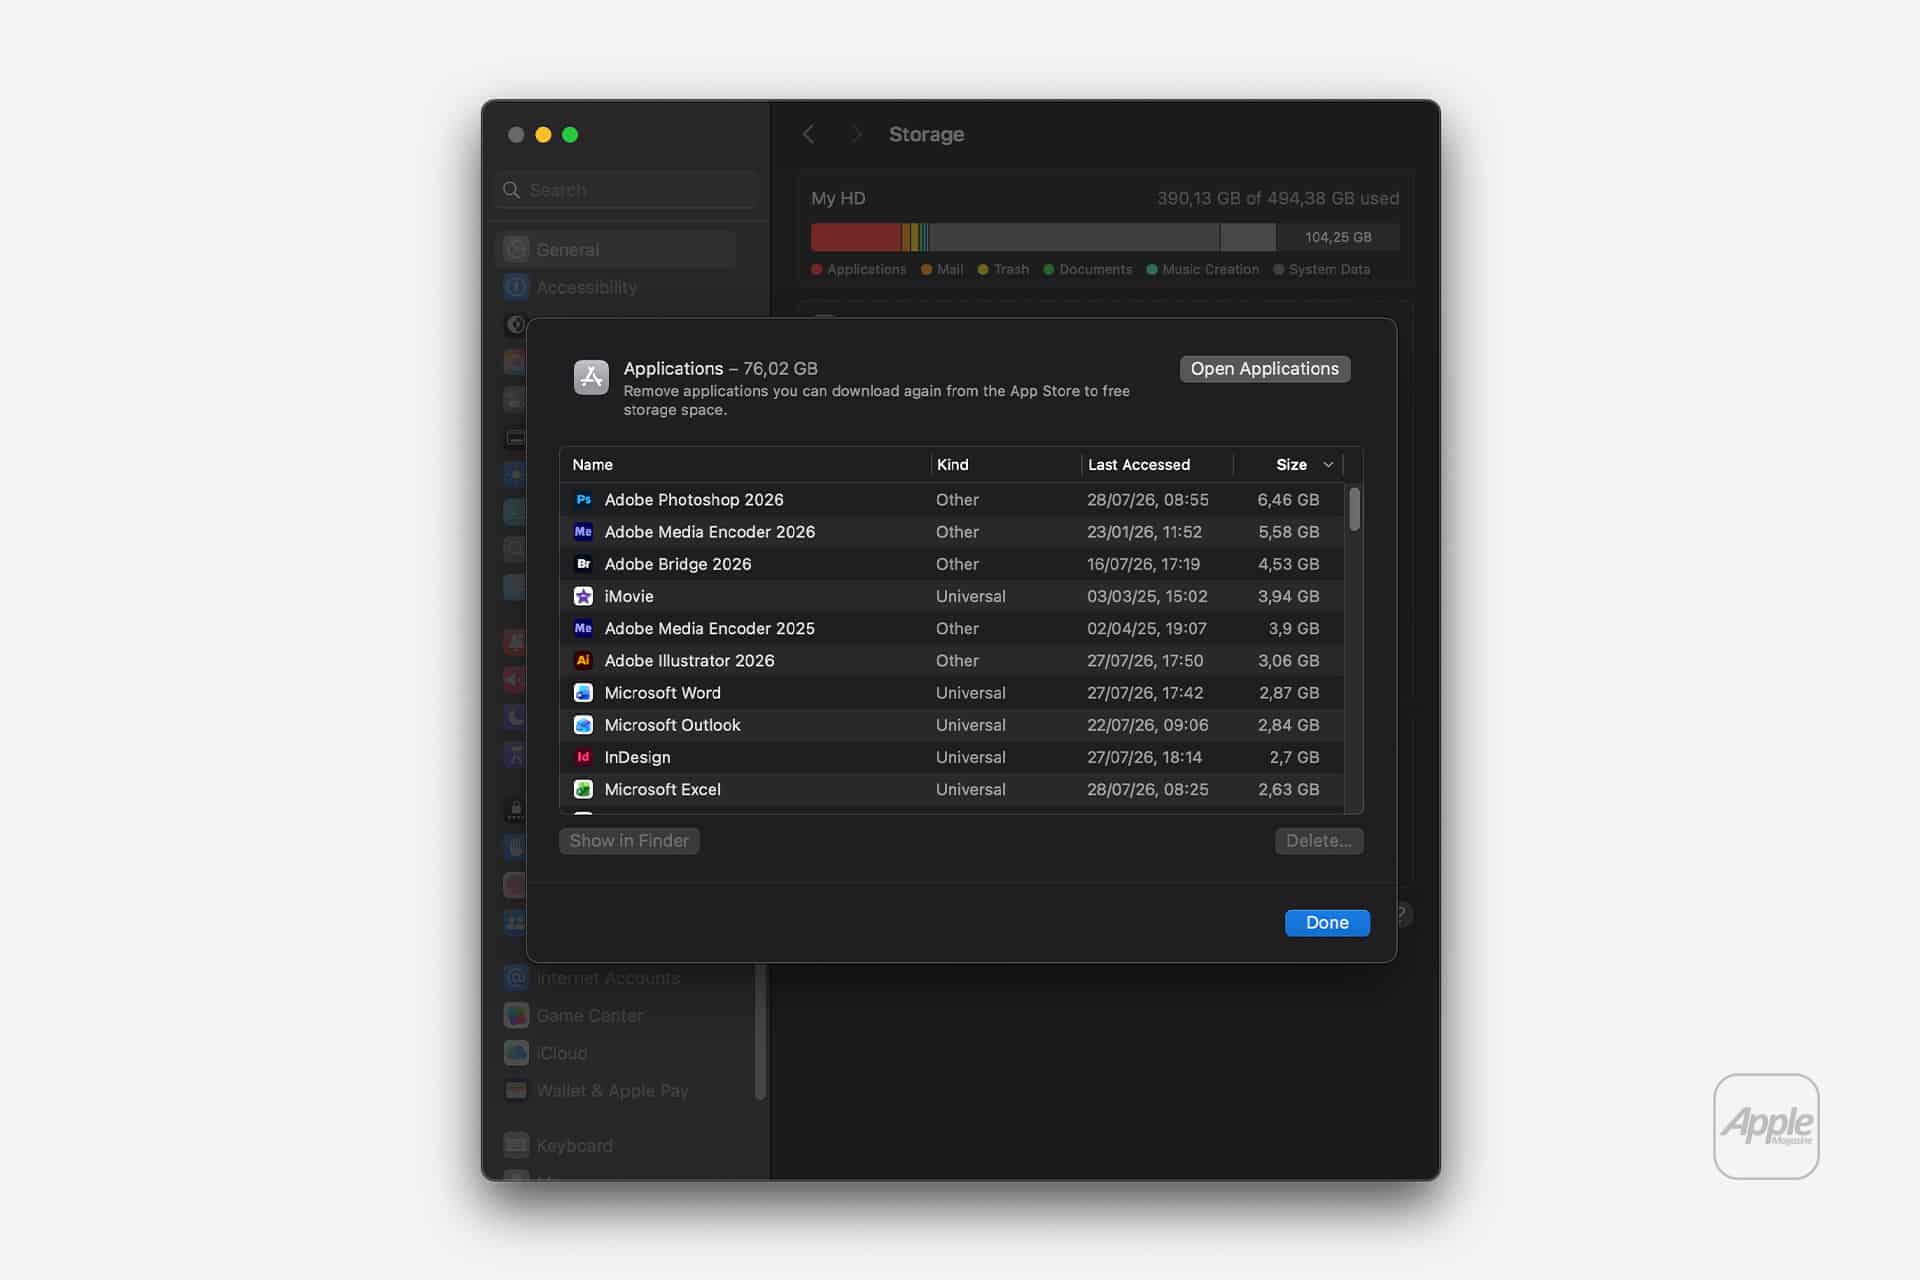Open the Accessibility settings pane
Image resolution: width=1920 pixels, height=1280 pixels.
(x=616, y=287)
